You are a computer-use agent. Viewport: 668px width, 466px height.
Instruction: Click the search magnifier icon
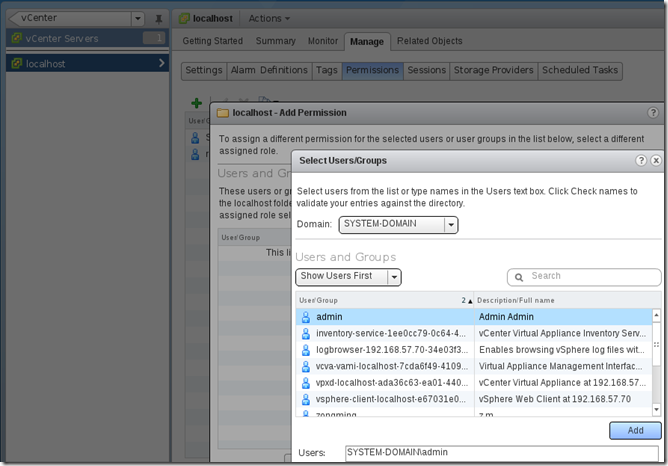point(518,277)
